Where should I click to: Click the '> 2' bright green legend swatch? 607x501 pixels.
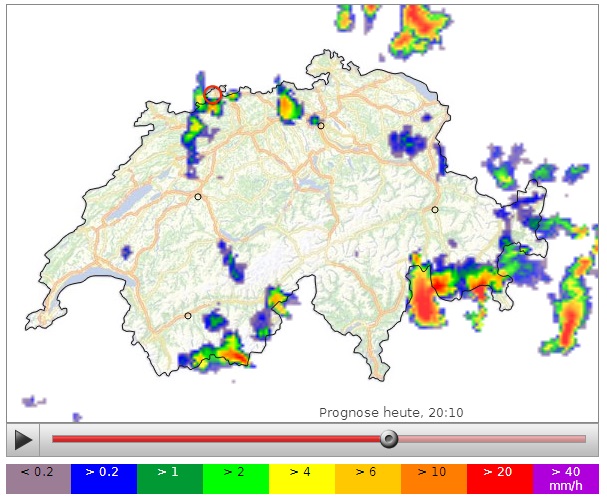[x=236, y=479]
